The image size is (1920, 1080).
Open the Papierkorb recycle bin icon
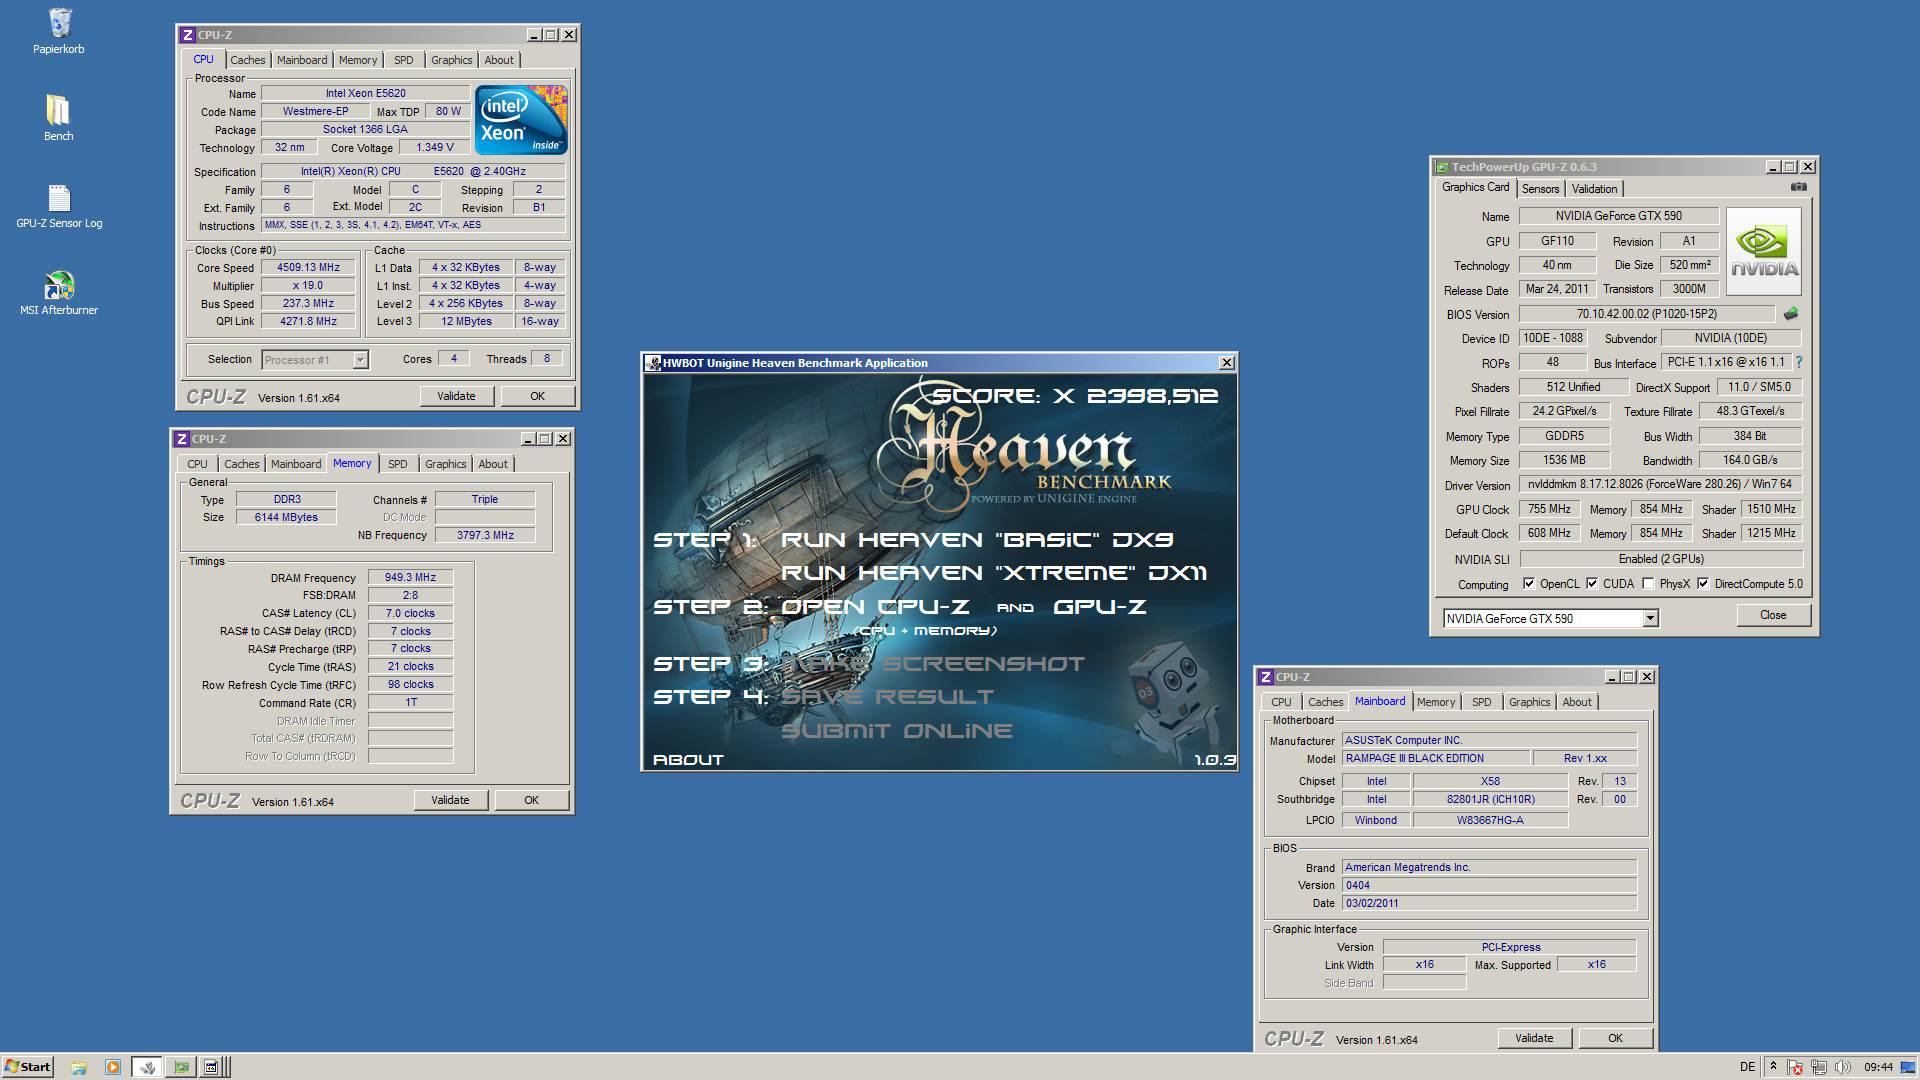click(58, 30)
